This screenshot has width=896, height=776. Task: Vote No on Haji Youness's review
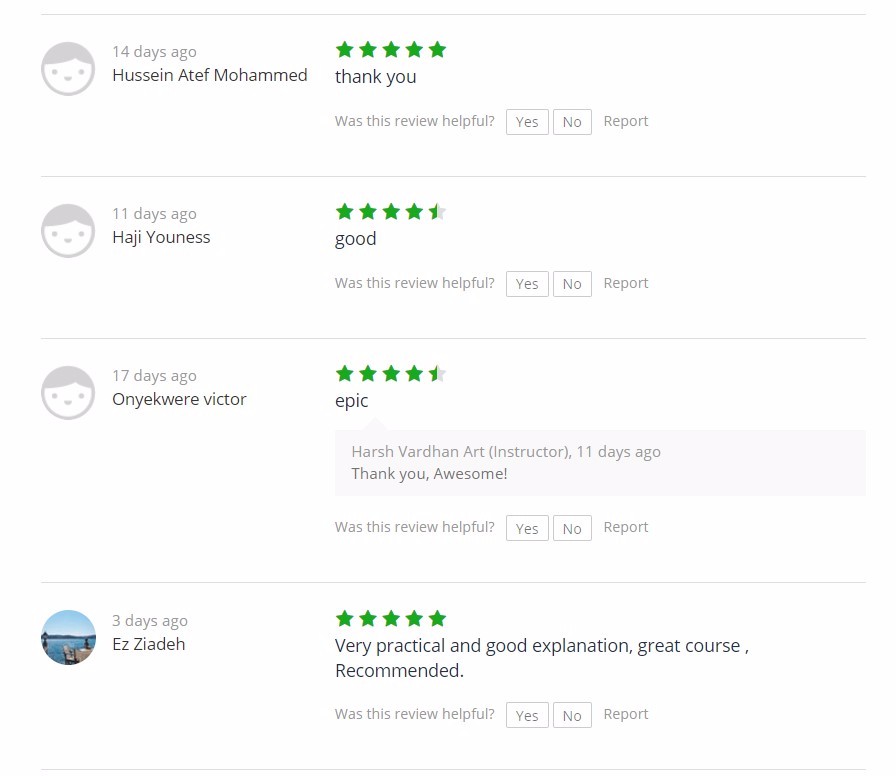coord(572,284)
